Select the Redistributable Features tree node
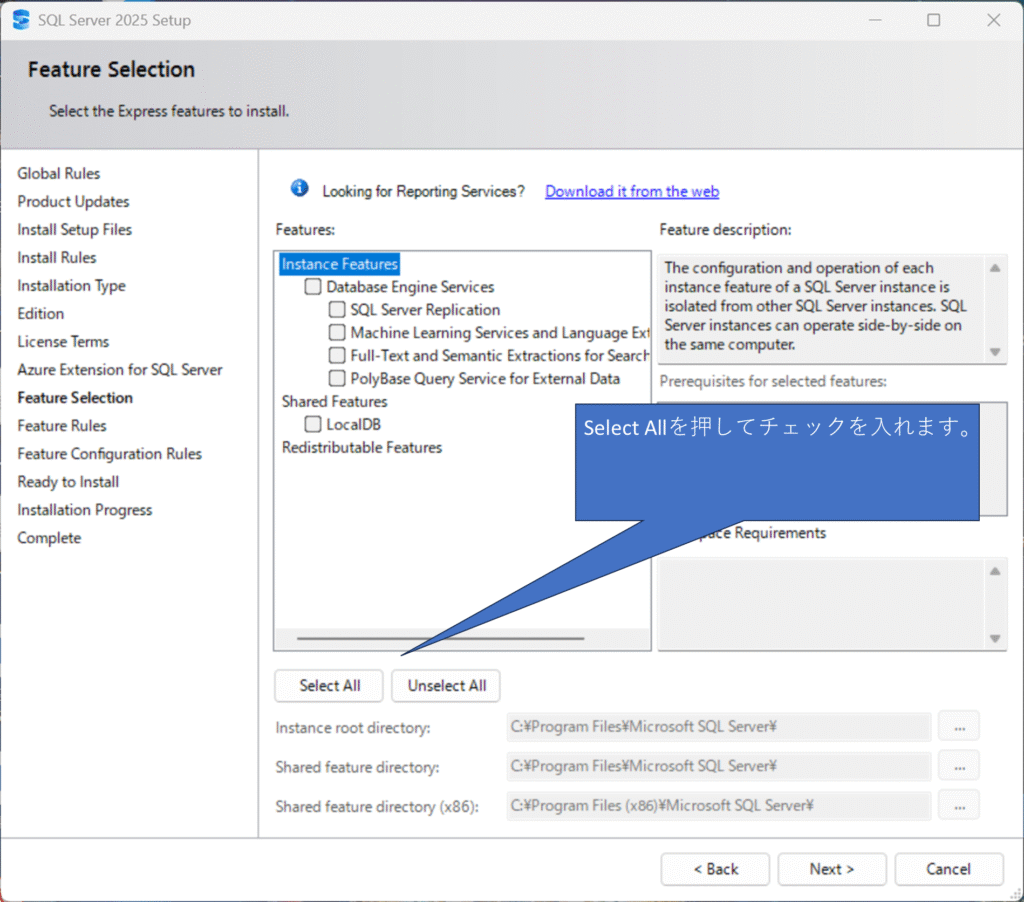This screenshot has width=1024, height=902. [362, 447]
